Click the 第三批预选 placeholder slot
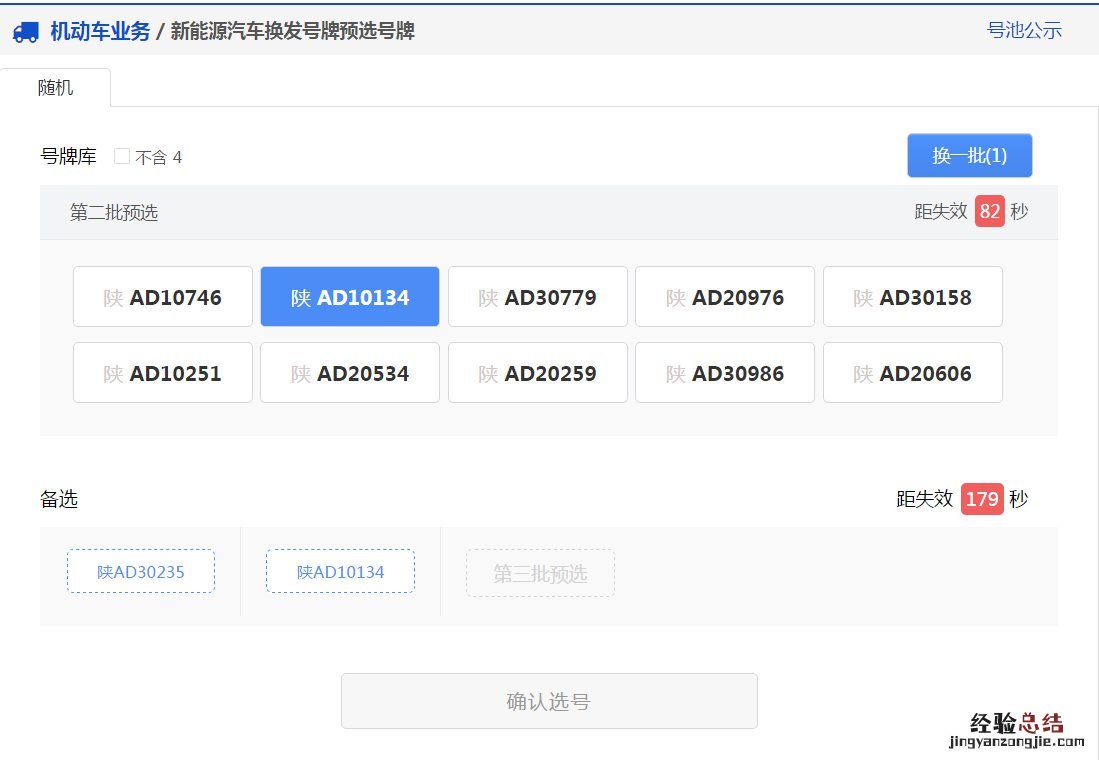The height and width of the screenshot is (760, 1099). click(540, 573)
